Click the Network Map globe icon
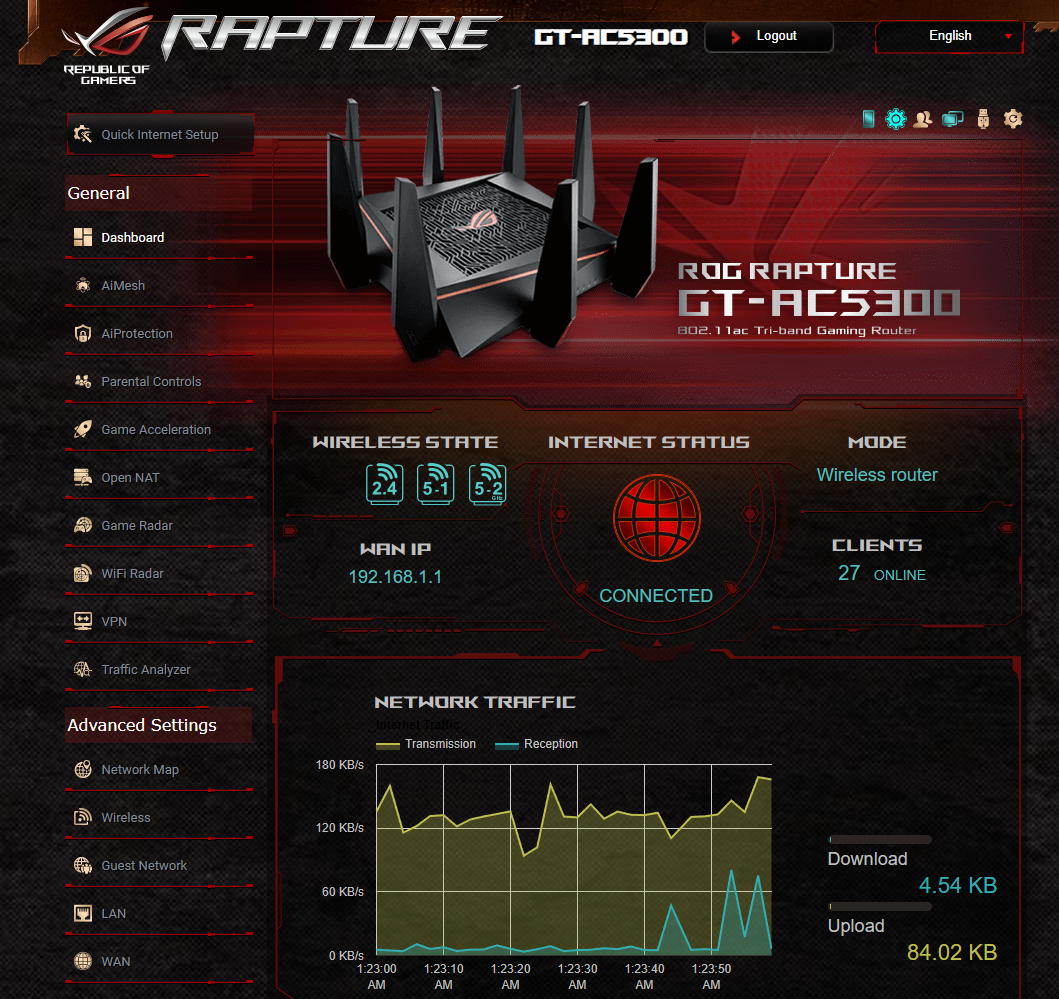 pos(82,769)
